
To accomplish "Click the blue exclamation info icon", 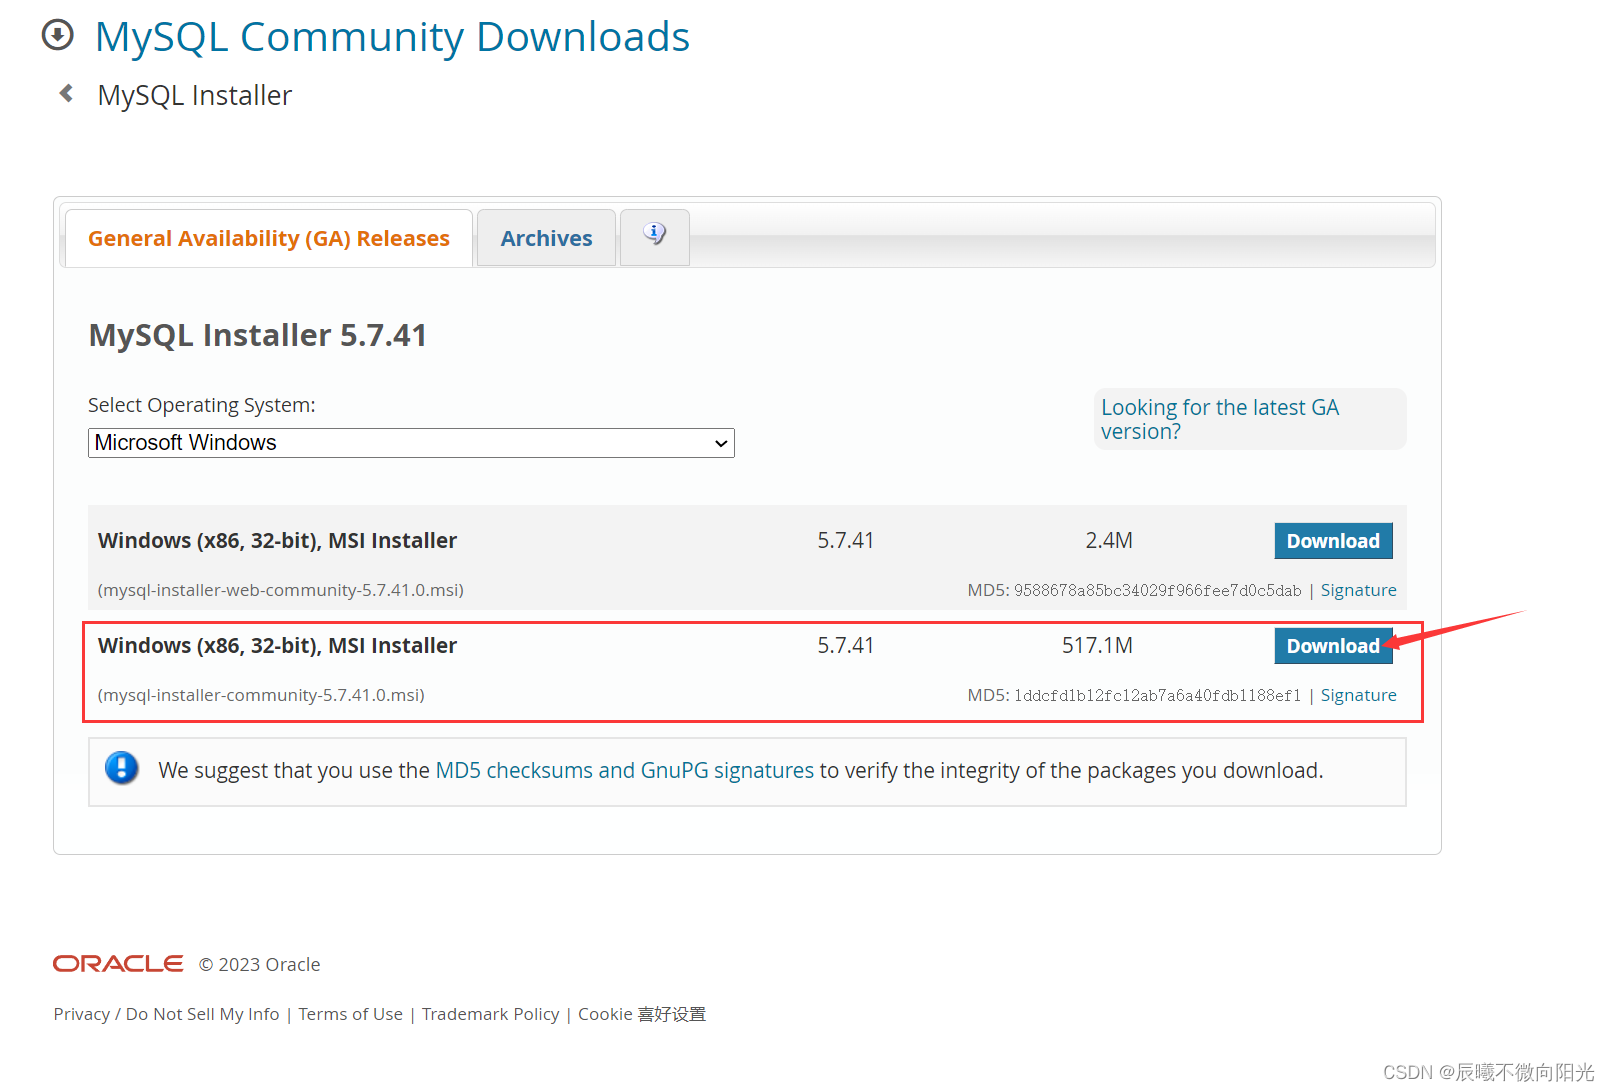I will tap(122, 768).
